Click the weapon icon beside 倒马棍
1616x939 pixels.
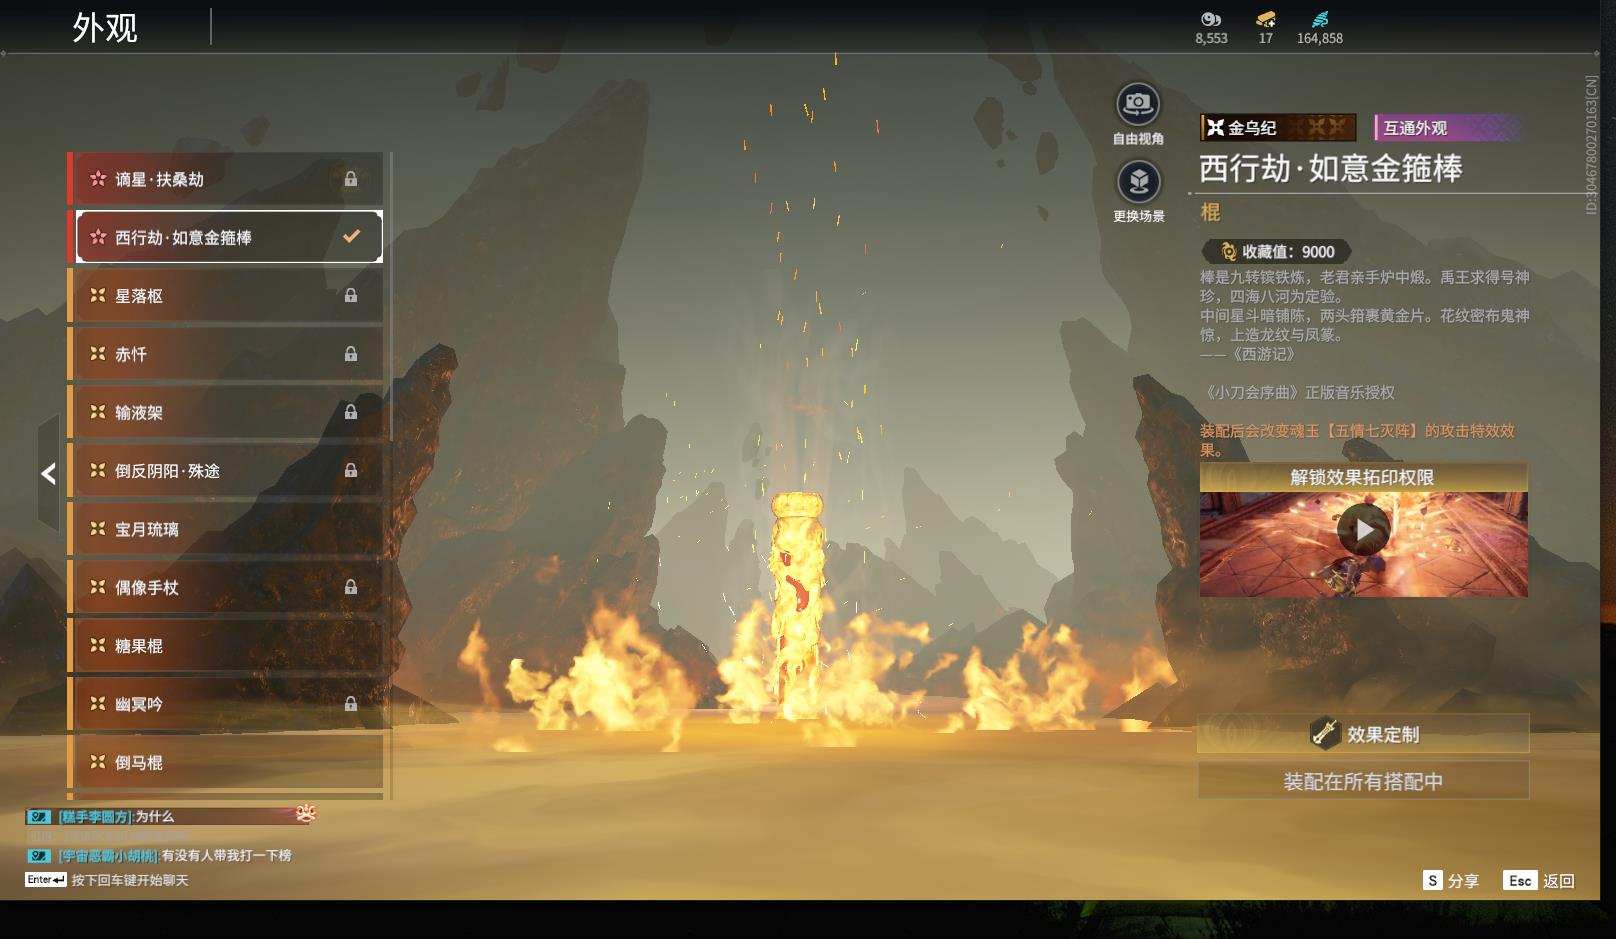tap(98, 762)
